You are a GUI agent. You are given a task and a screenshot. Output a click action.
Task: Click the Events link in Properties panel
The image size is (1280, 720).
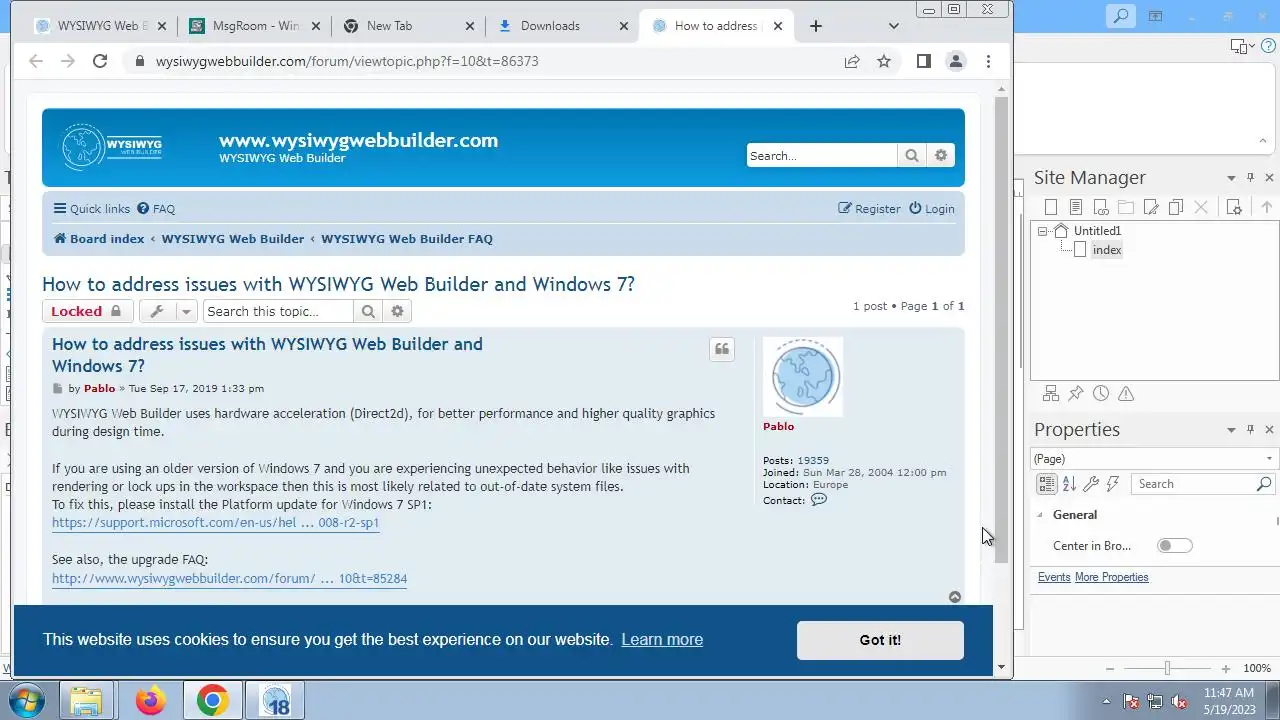(x=1054, y=577)
